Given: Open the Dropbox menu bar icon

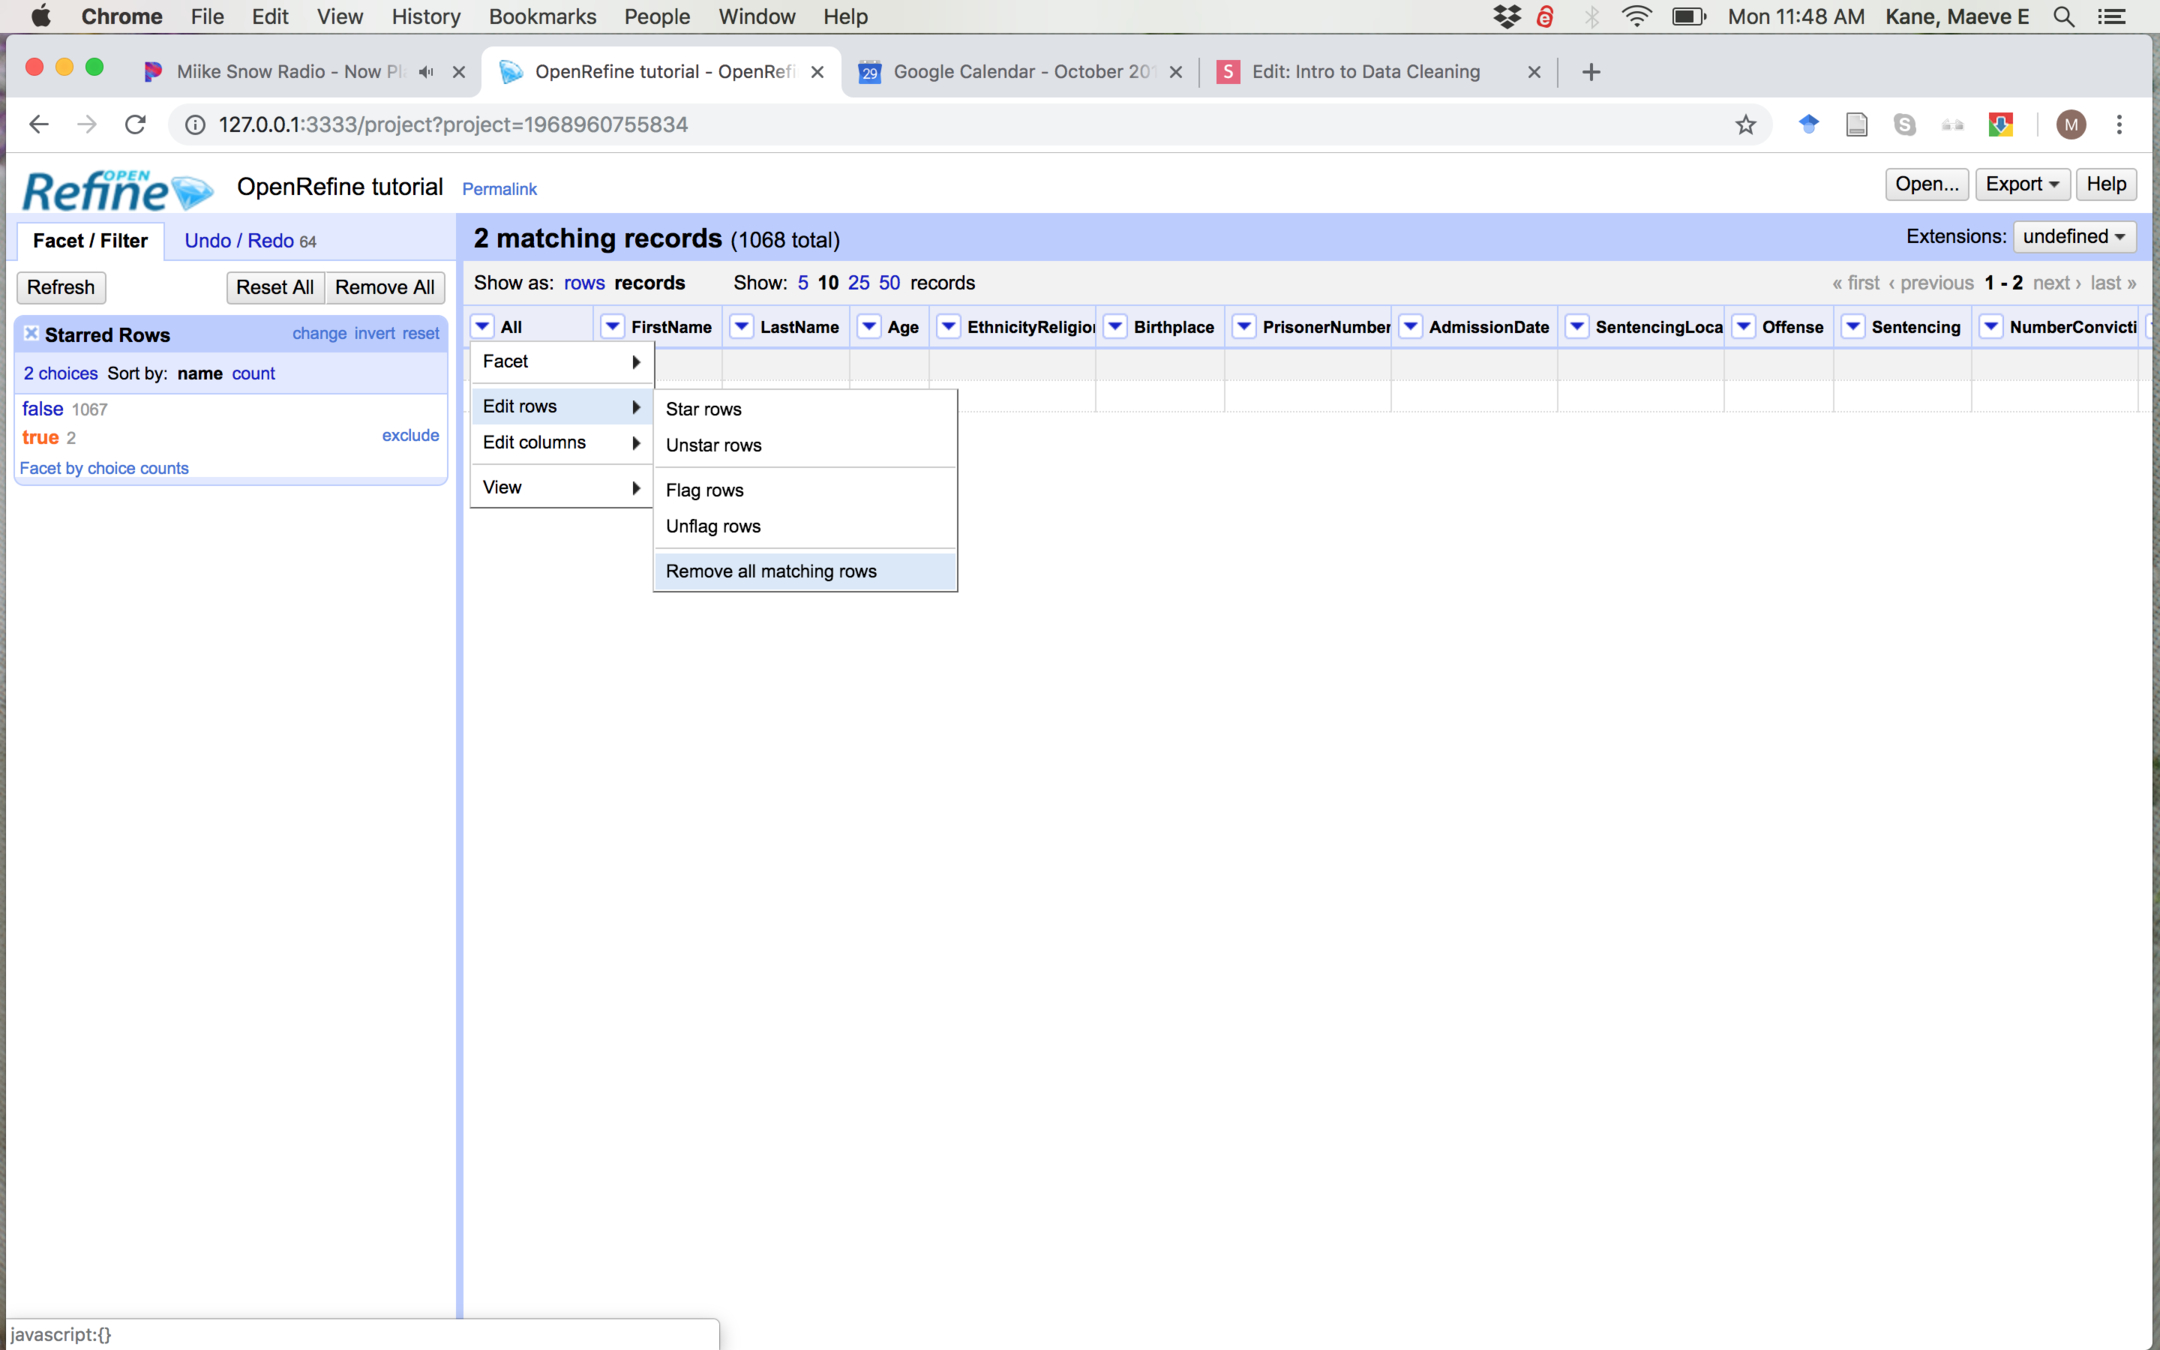Looking at the screenshot, I should [1506, 17].
